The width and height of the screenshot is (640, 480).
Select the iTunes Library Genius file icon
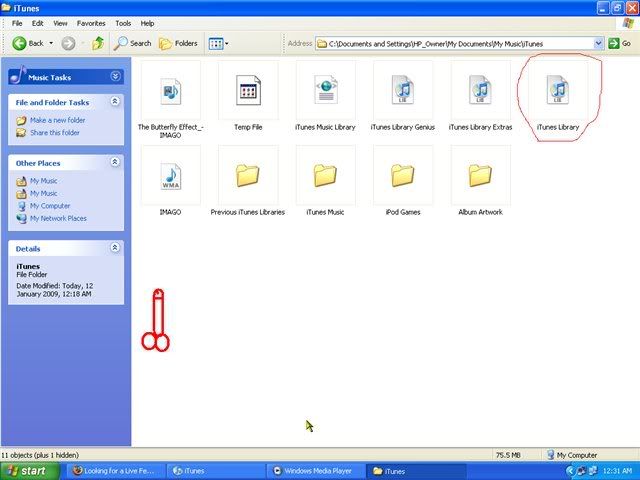pos(403,89)
